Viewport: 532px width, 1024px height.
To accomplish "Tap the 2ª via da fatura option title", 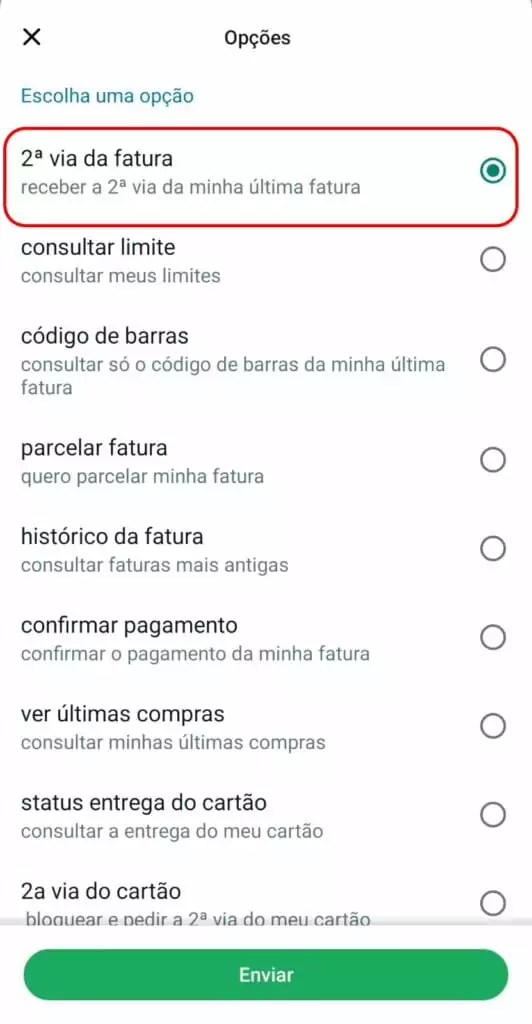I will coord(97,159).
